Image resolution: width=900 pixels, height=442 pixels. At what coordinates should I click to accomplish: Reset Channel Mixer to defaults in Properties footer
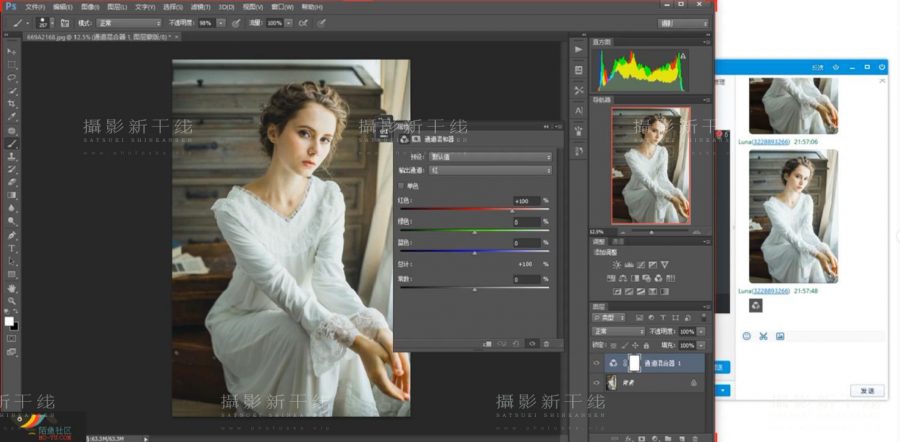[517, 344]
